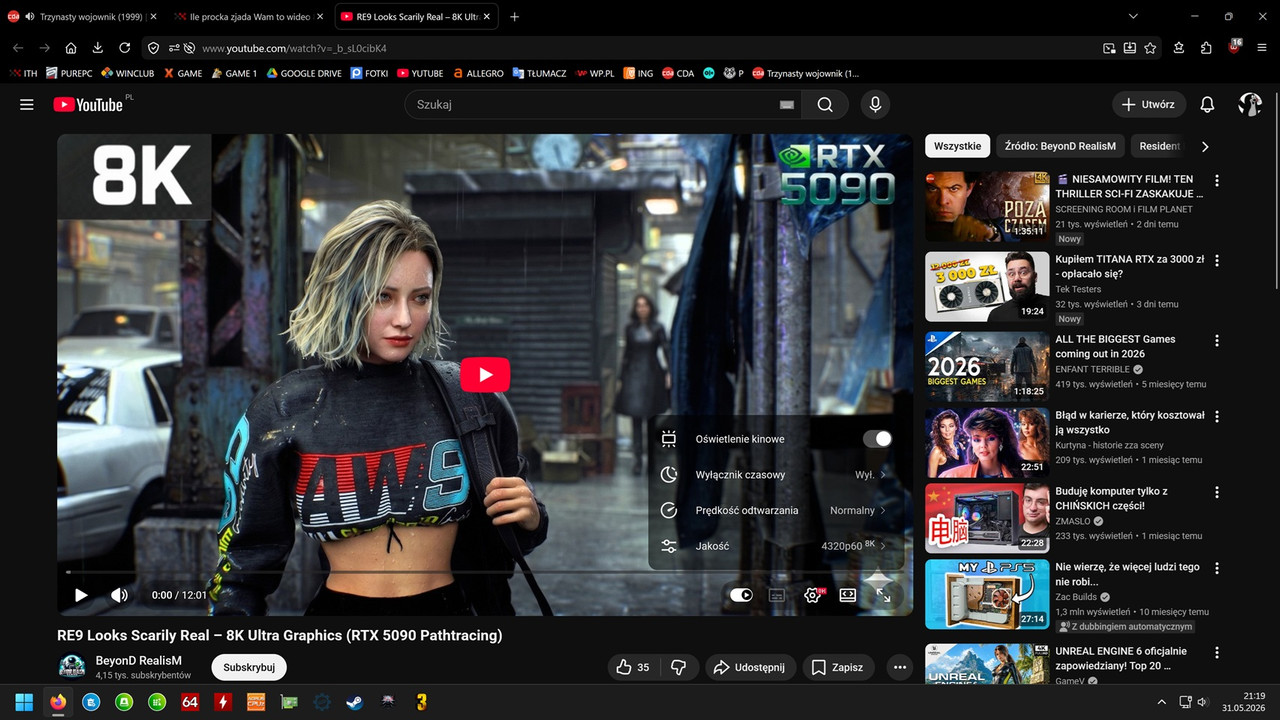Enter fullscreen mode in player
The height and width of the screenshot is (720, 1280).
point(884,595)
